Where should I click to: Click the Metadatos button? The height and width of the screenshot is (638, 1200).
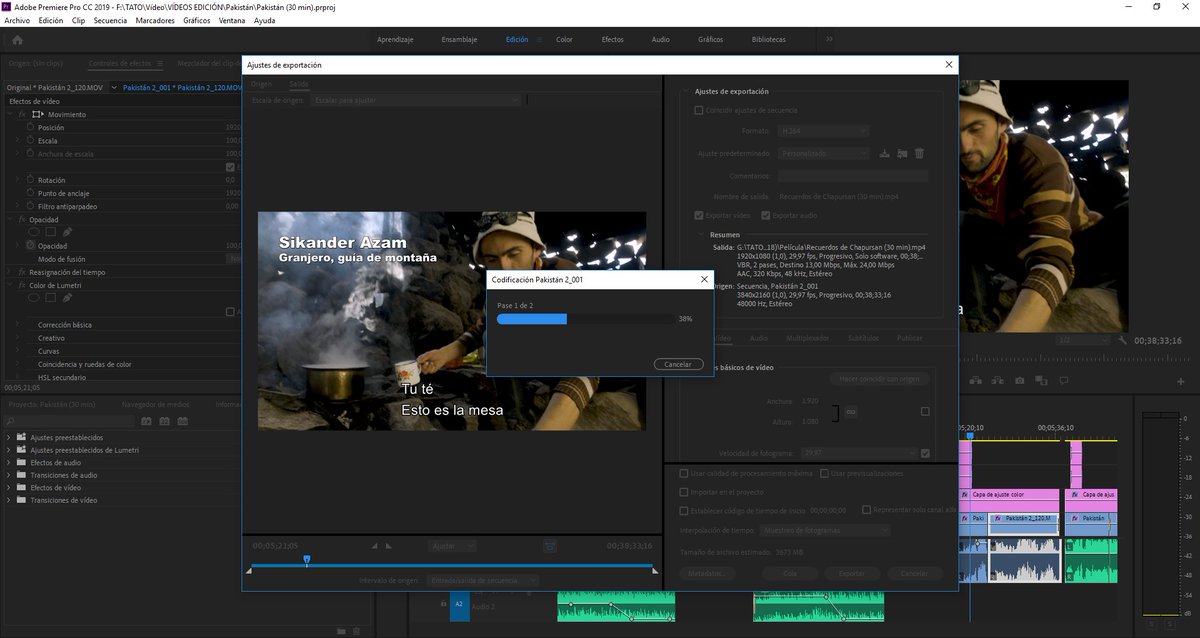click(709, 573)
